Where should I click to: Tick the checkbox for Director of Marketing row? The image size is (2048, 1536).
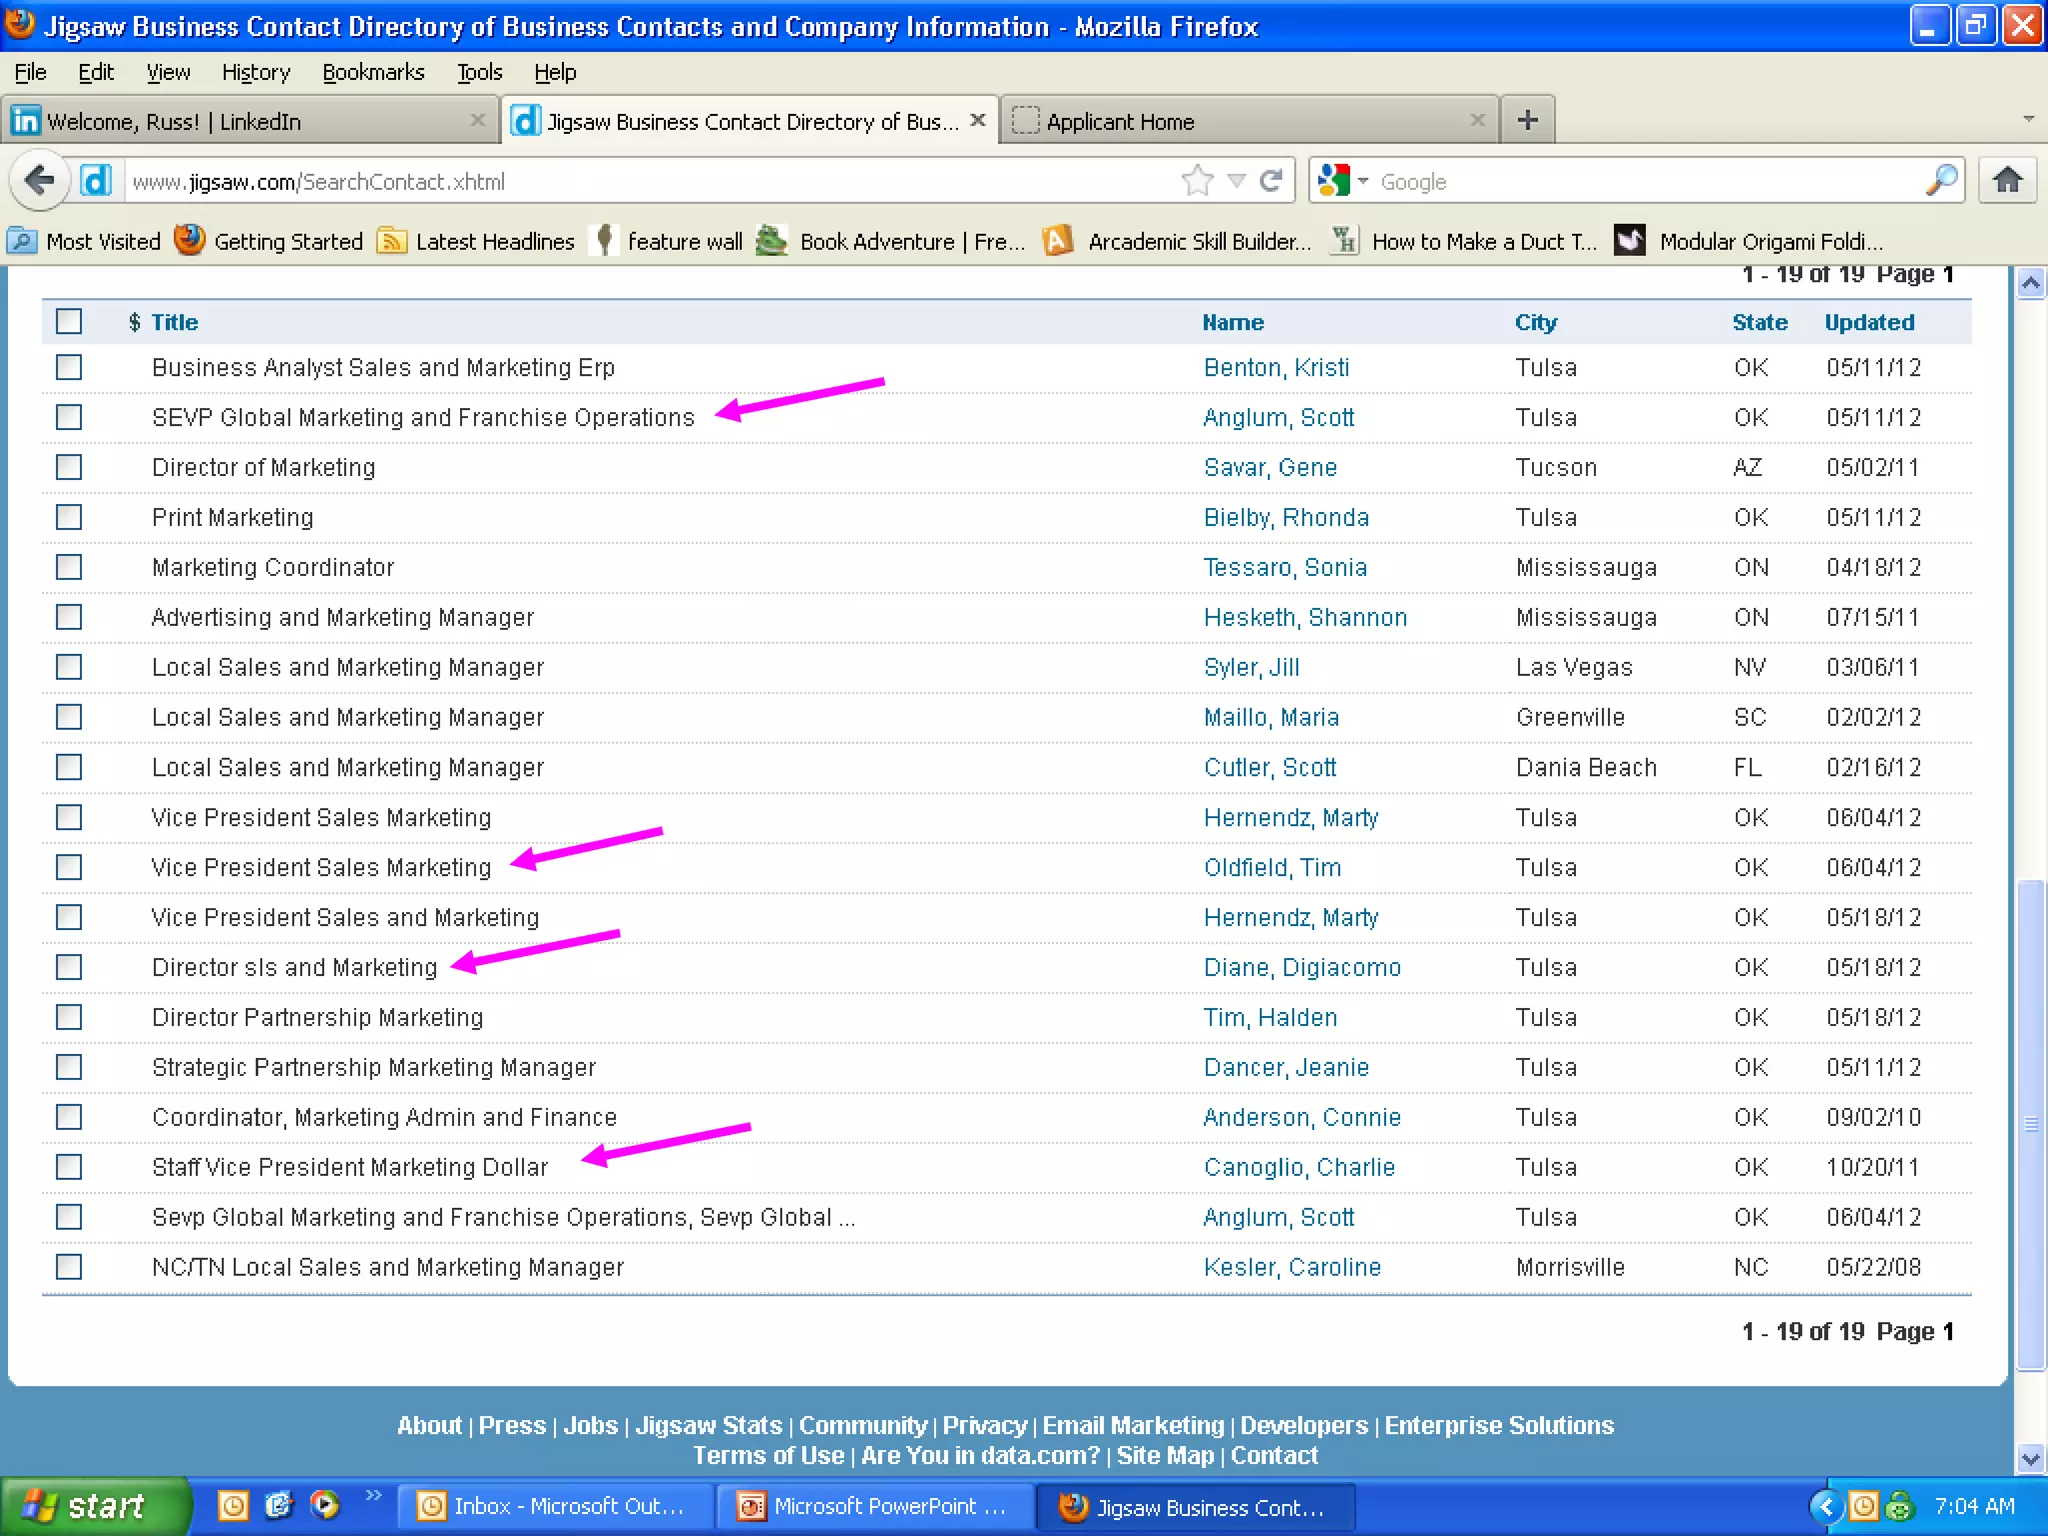(69, 467)
